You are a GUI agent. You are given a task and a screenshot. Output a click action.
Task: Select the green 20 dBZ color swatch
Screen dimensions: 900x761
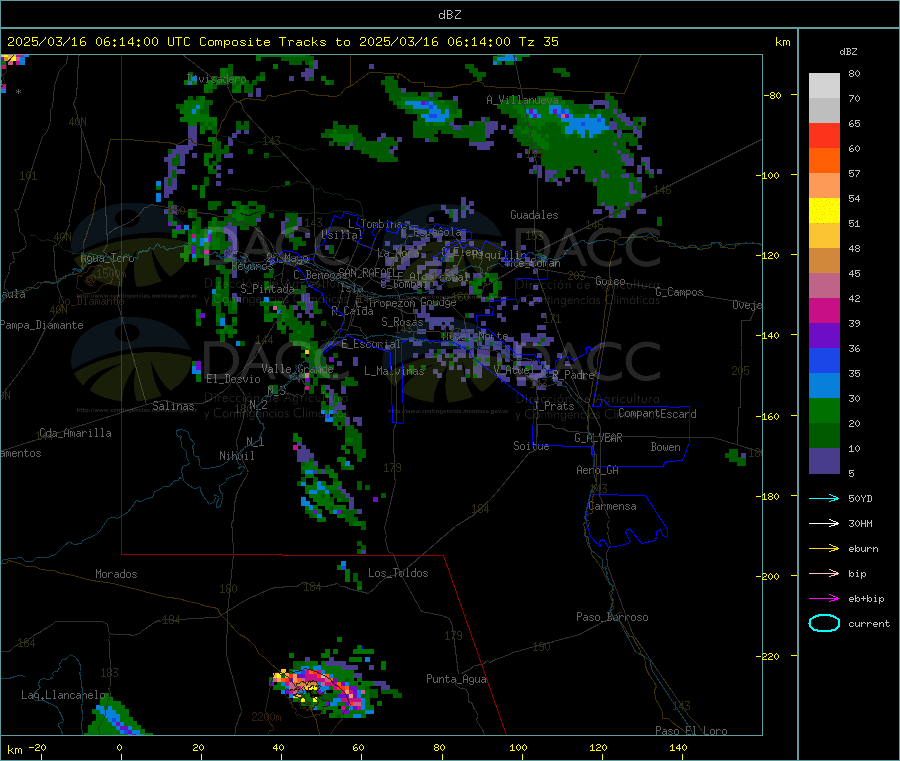(x=824, y=410)
